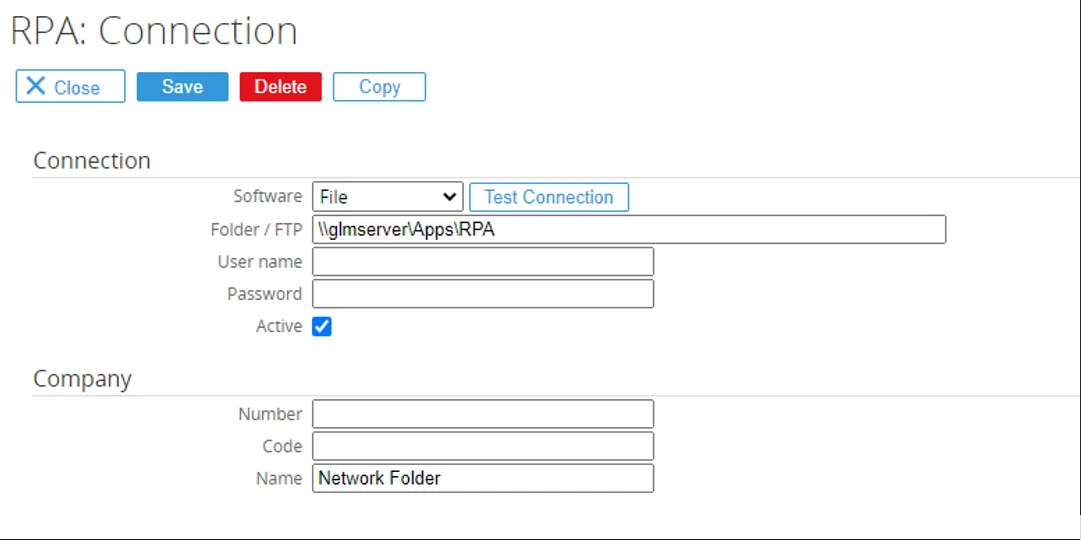Open the Software dropdown
The width and height of the screenshot is (1081, 540).
pos(387,197)
